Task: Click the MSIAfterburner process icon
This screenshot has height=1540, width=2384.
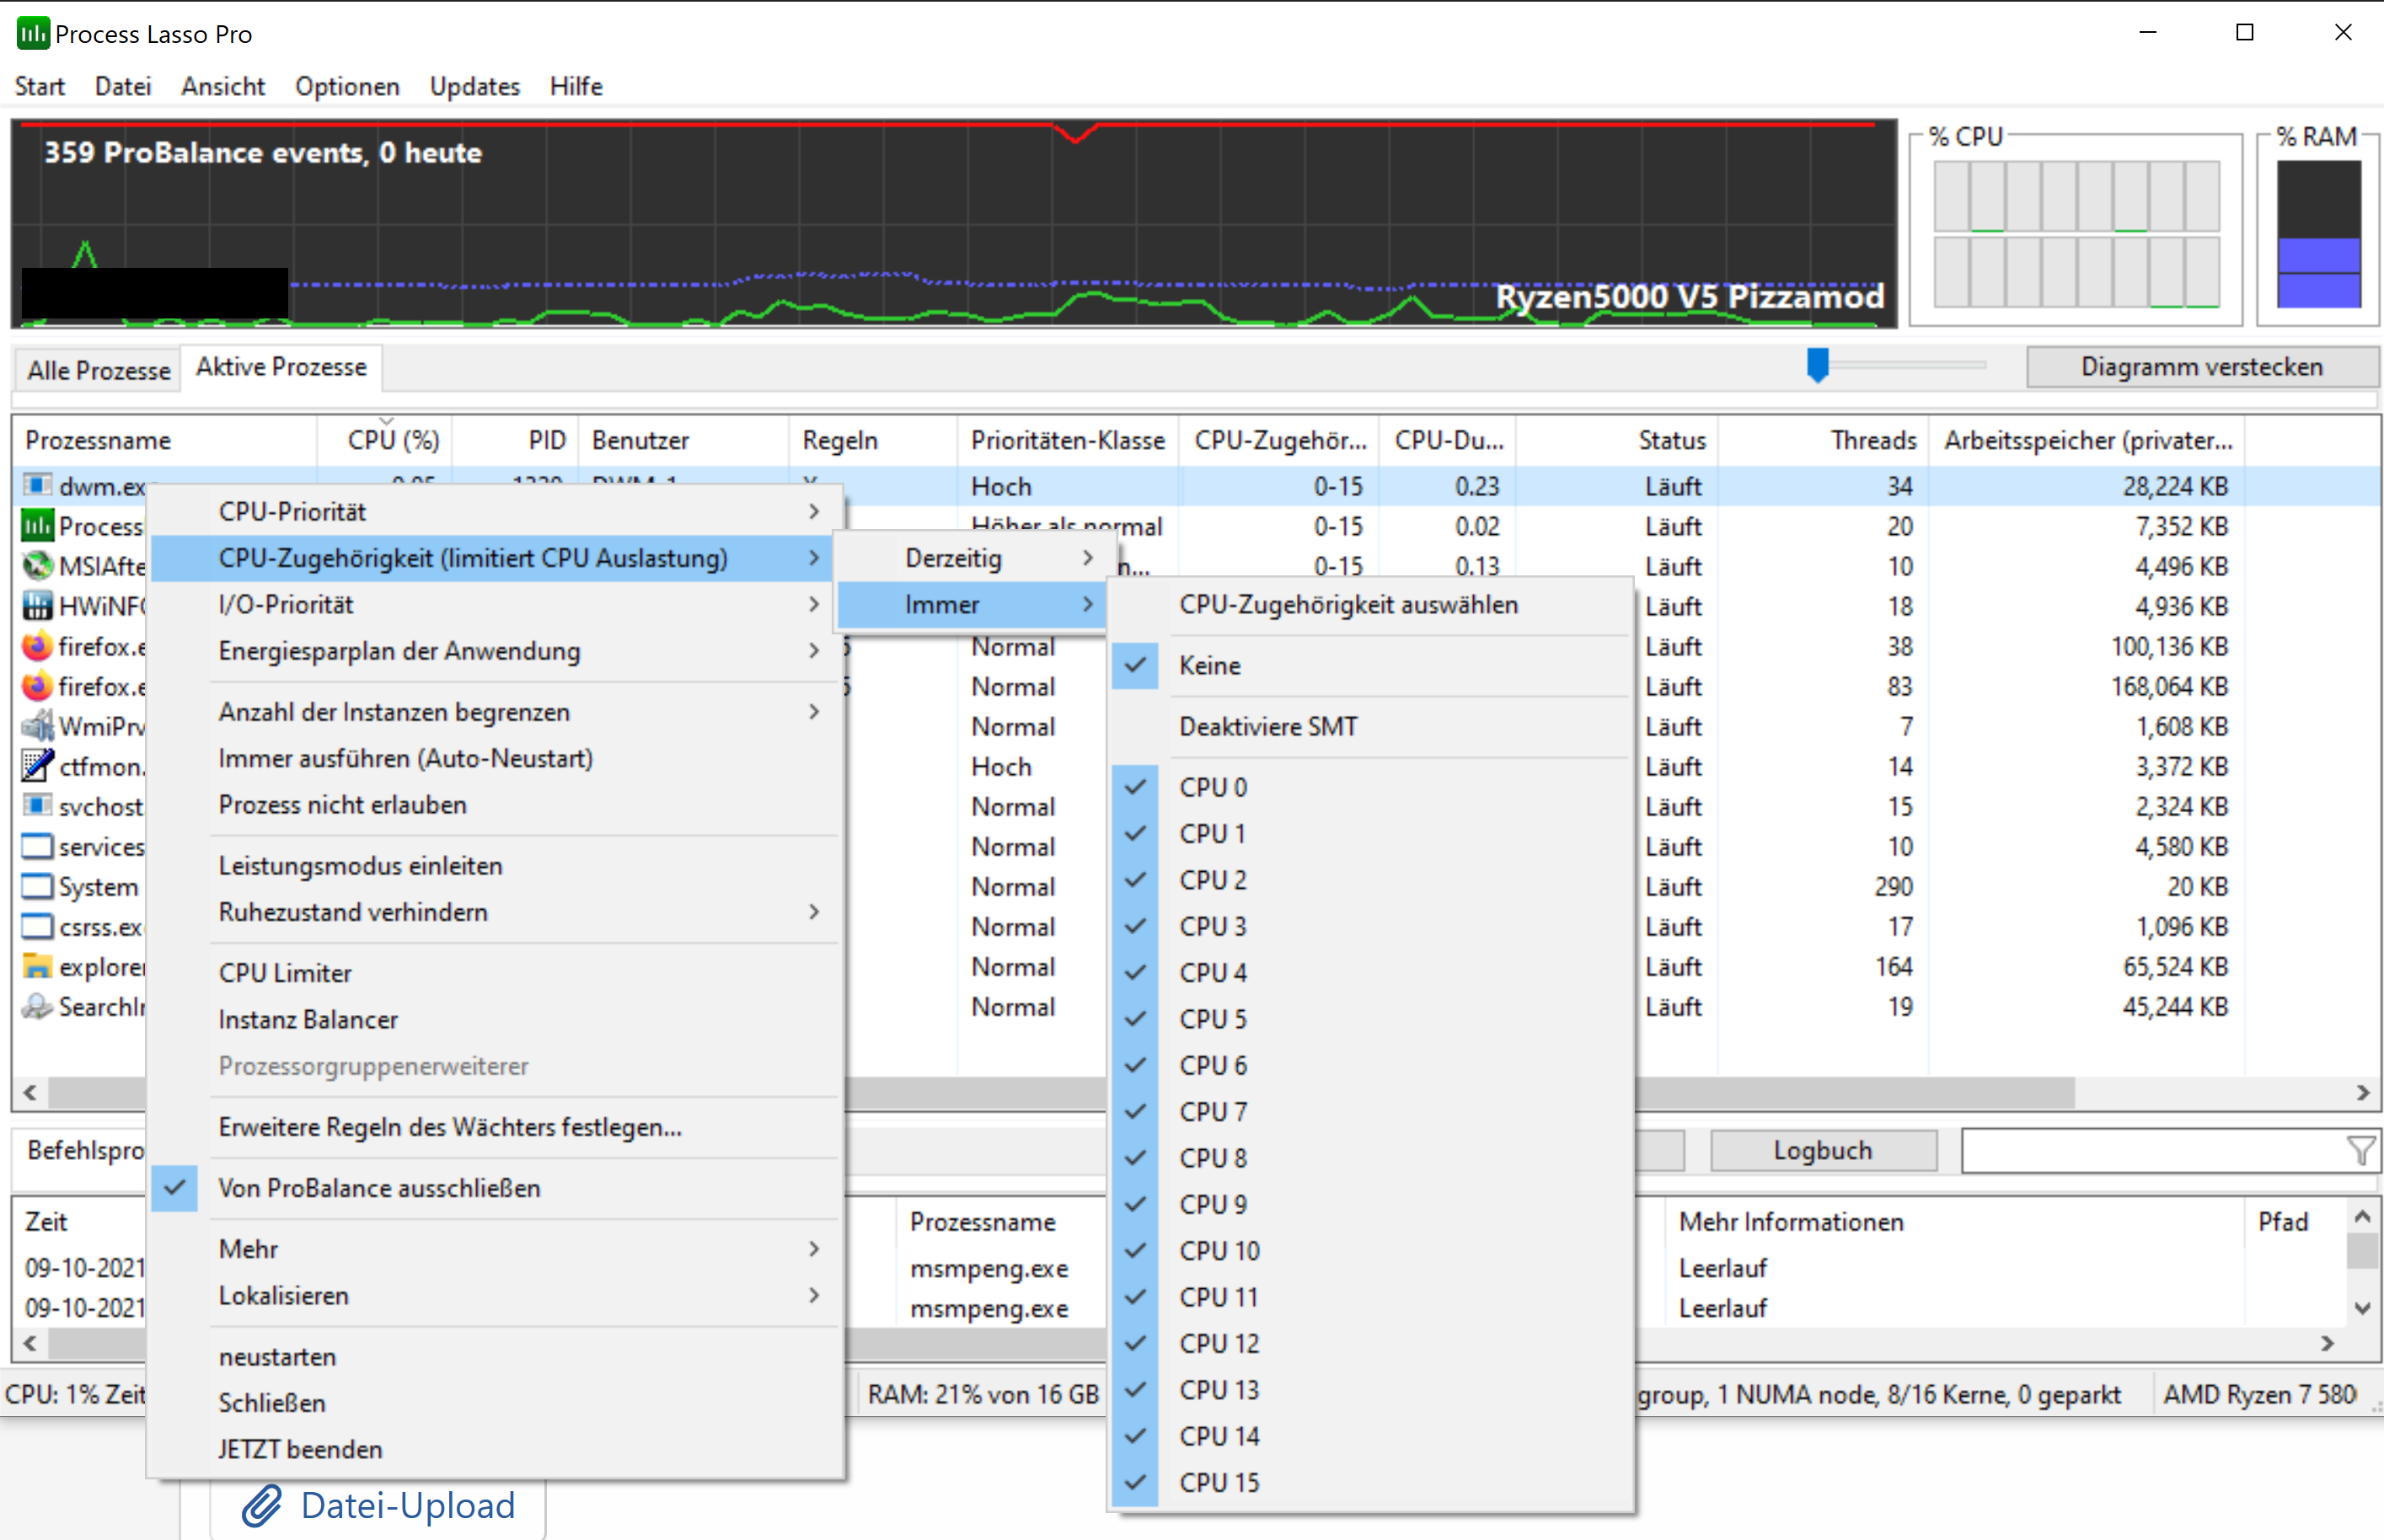Action: (37, 566)
